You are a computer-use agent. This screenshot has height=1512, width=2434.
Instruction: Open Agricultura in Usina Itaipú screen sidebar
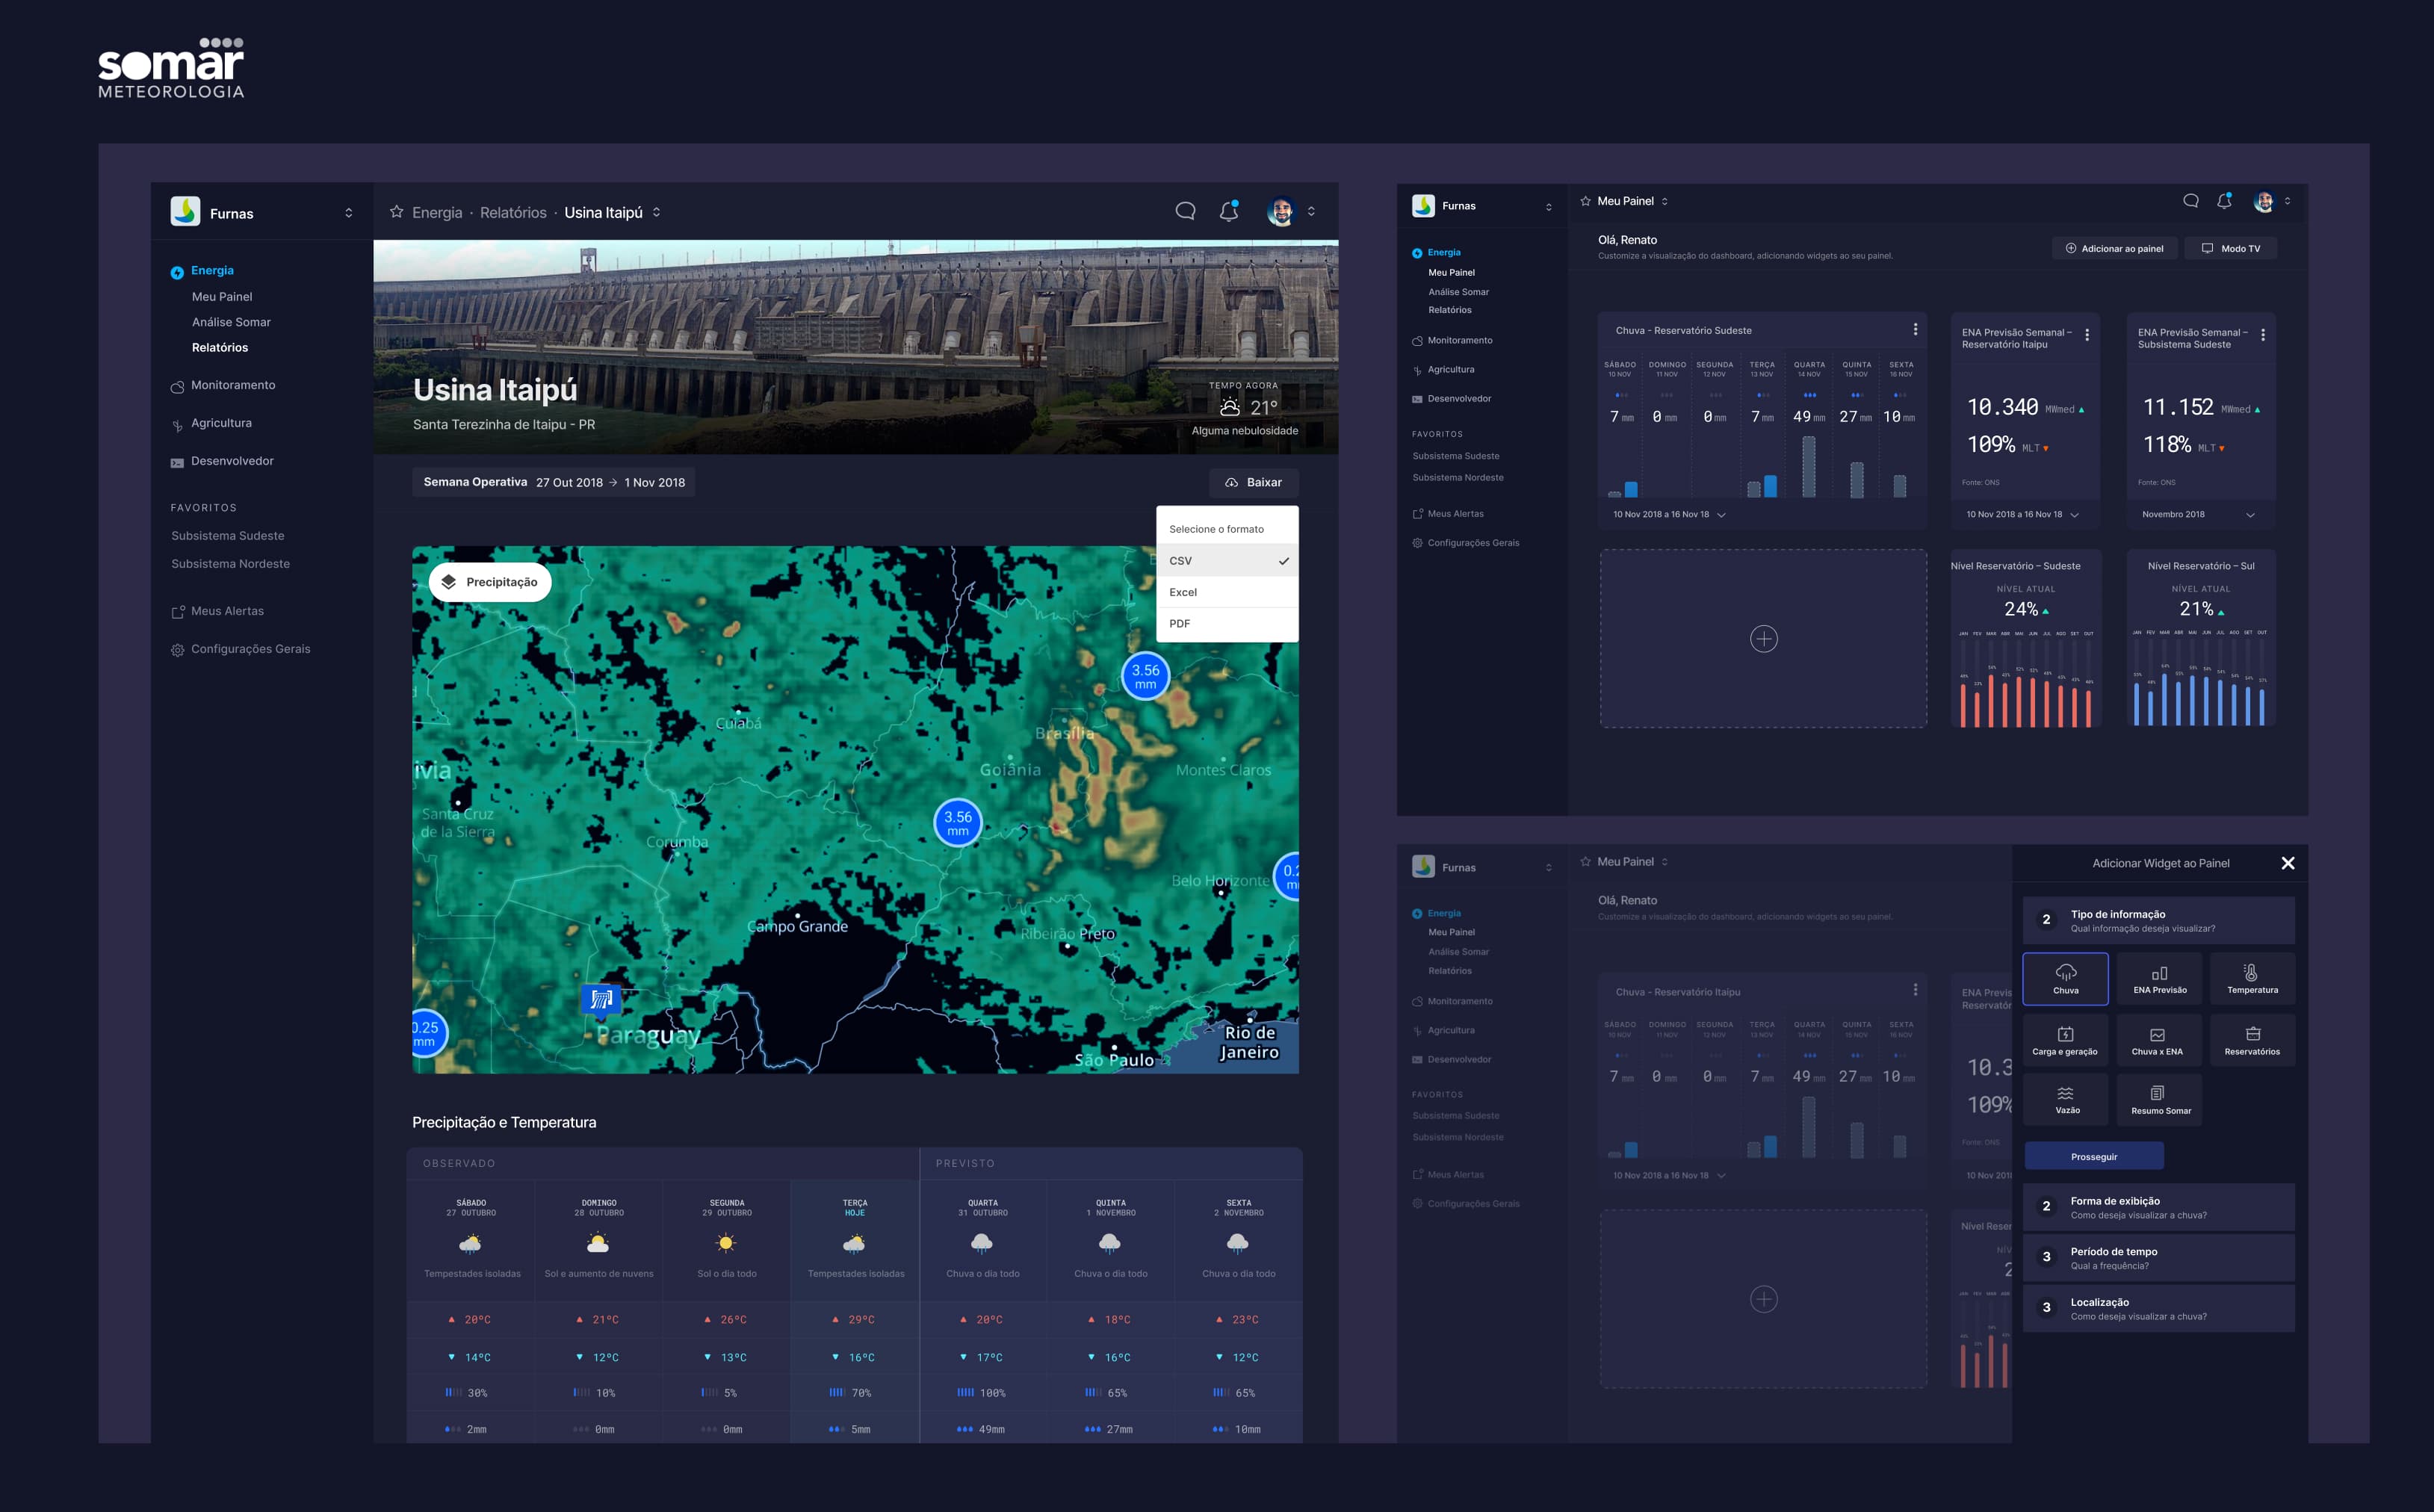click(x=221, y=423)
